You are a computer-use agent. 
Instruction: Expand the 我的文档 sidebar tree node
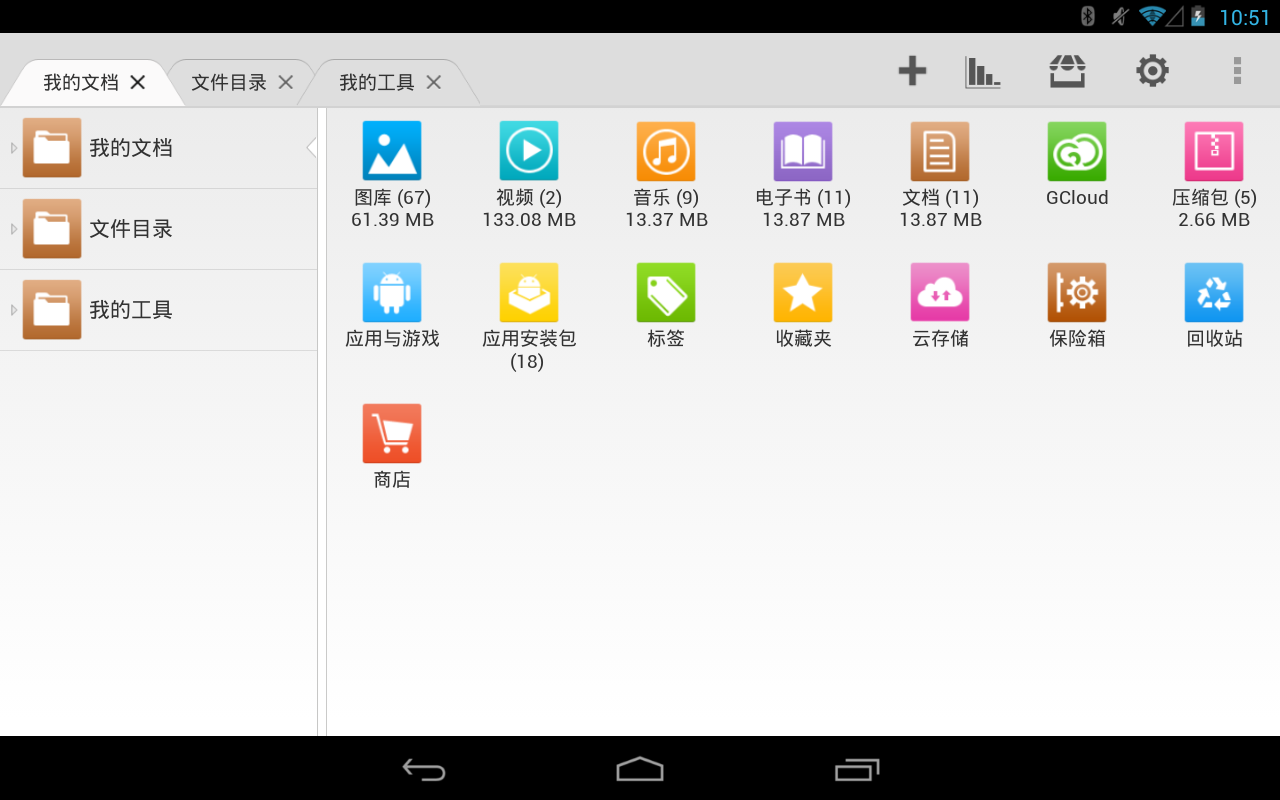(14, 148)
